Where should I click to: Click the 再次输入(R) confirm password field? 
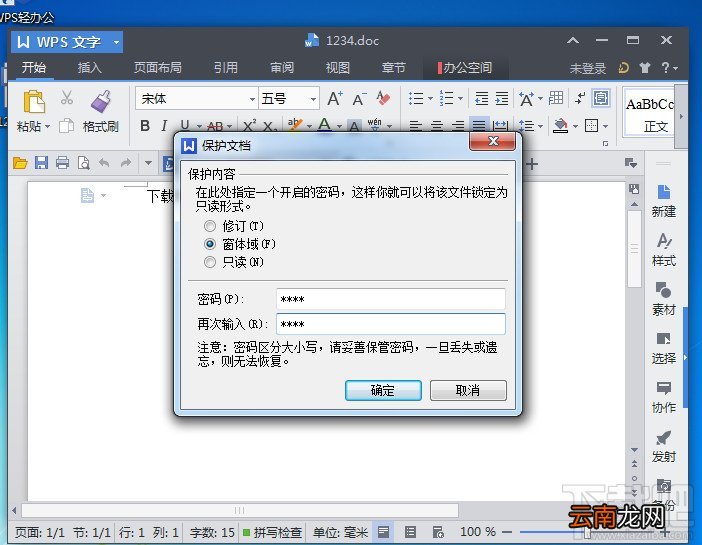point(391,324)
